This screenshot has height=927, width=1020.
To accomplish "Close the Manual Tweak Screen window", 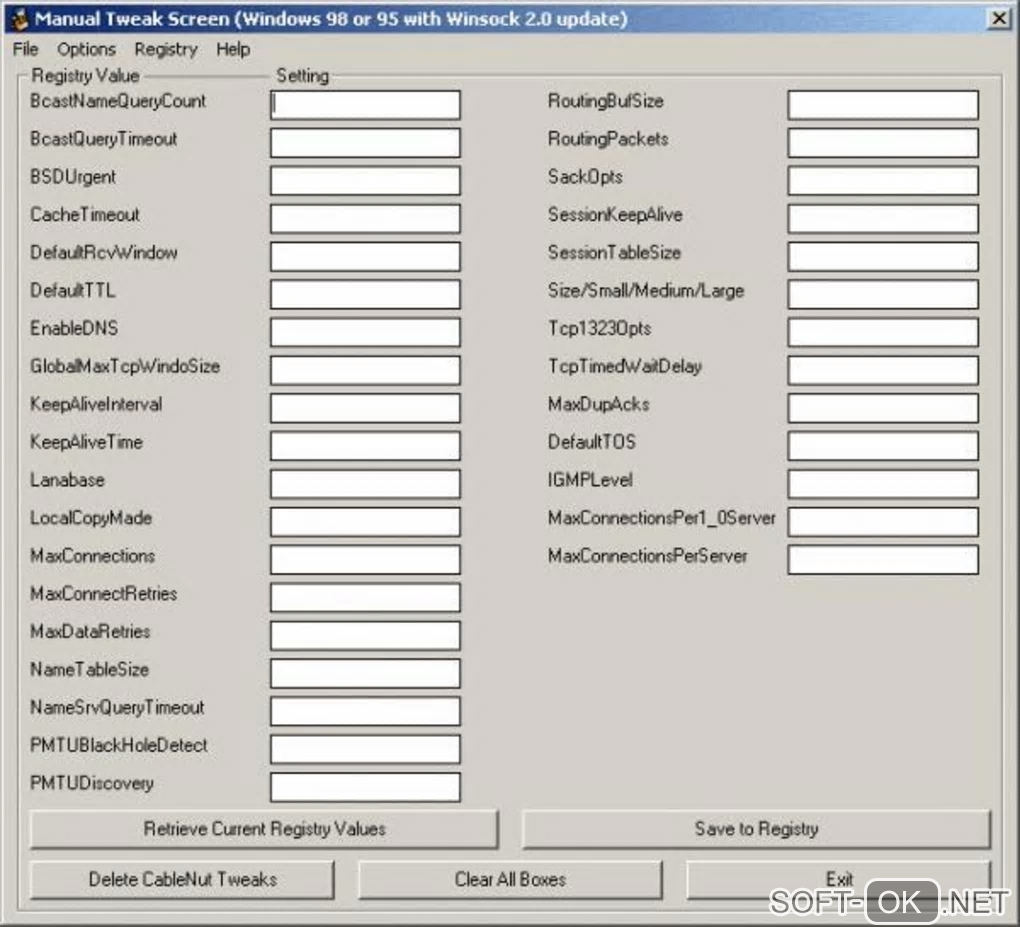I will pos(998,18).
